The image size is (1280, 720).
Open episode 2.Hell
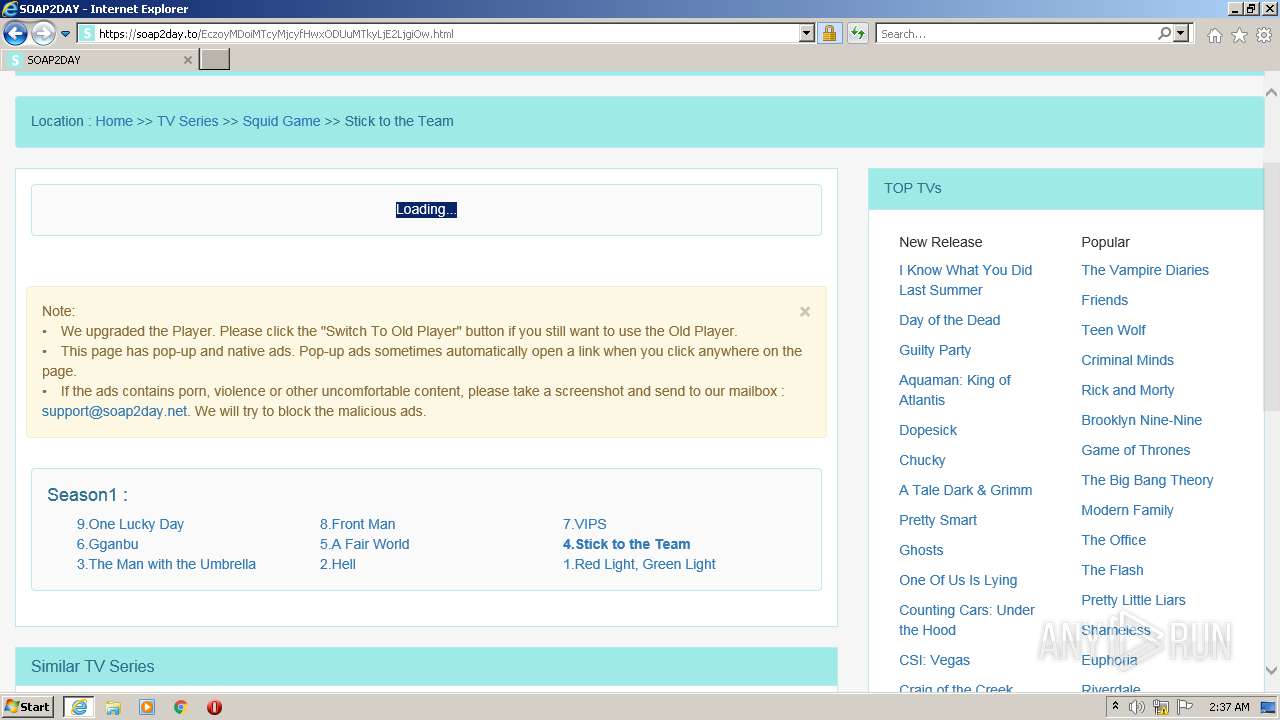click(x=337, y=564)
